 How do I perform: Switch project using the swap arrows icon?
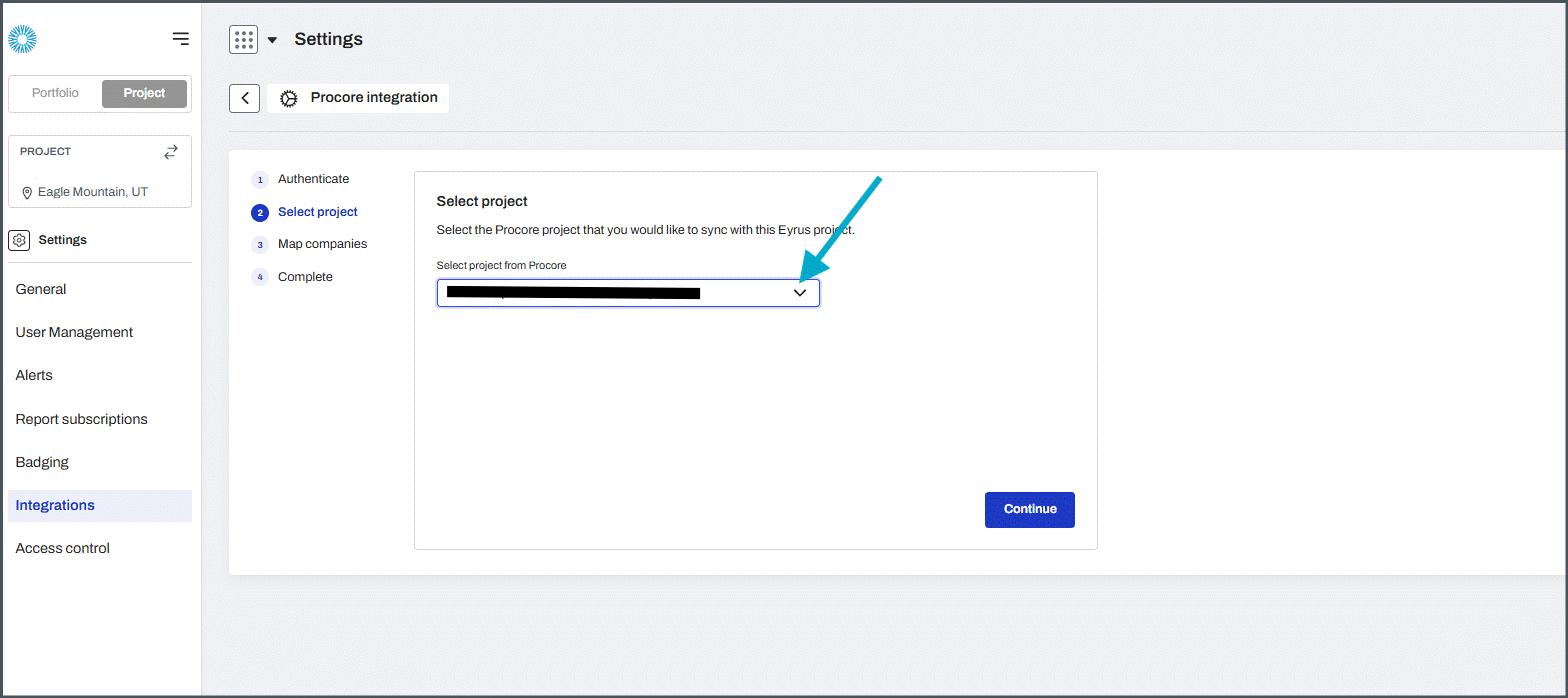171,152
